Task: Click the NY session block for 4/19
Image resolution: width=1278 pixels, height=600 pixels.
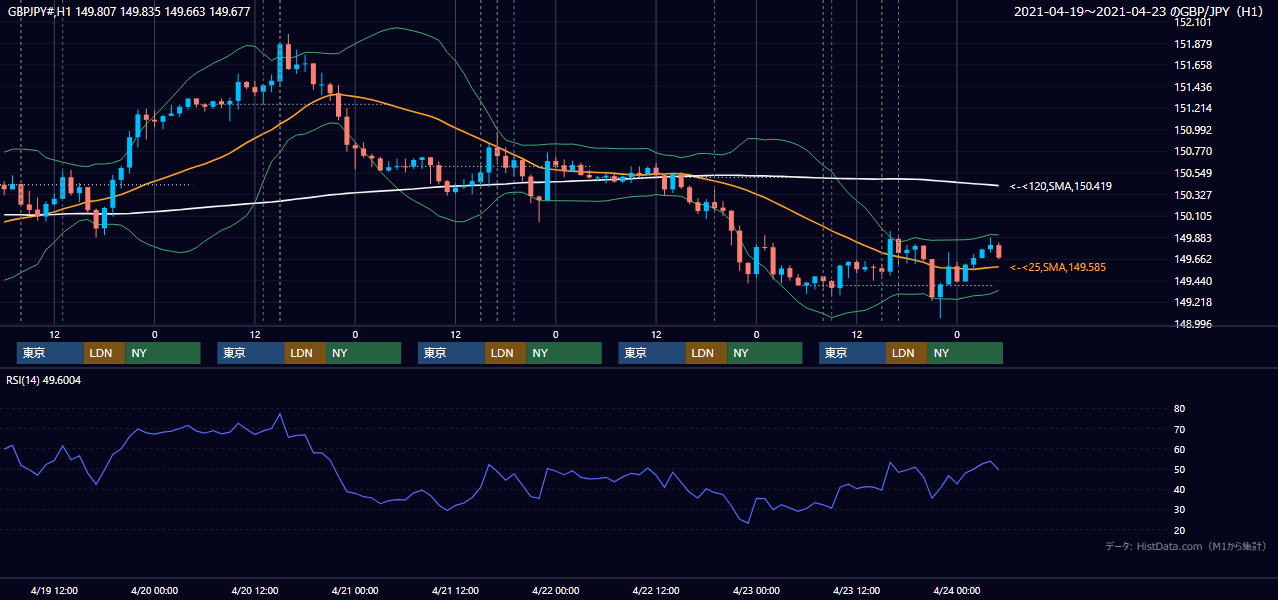Action: [163, 353]
